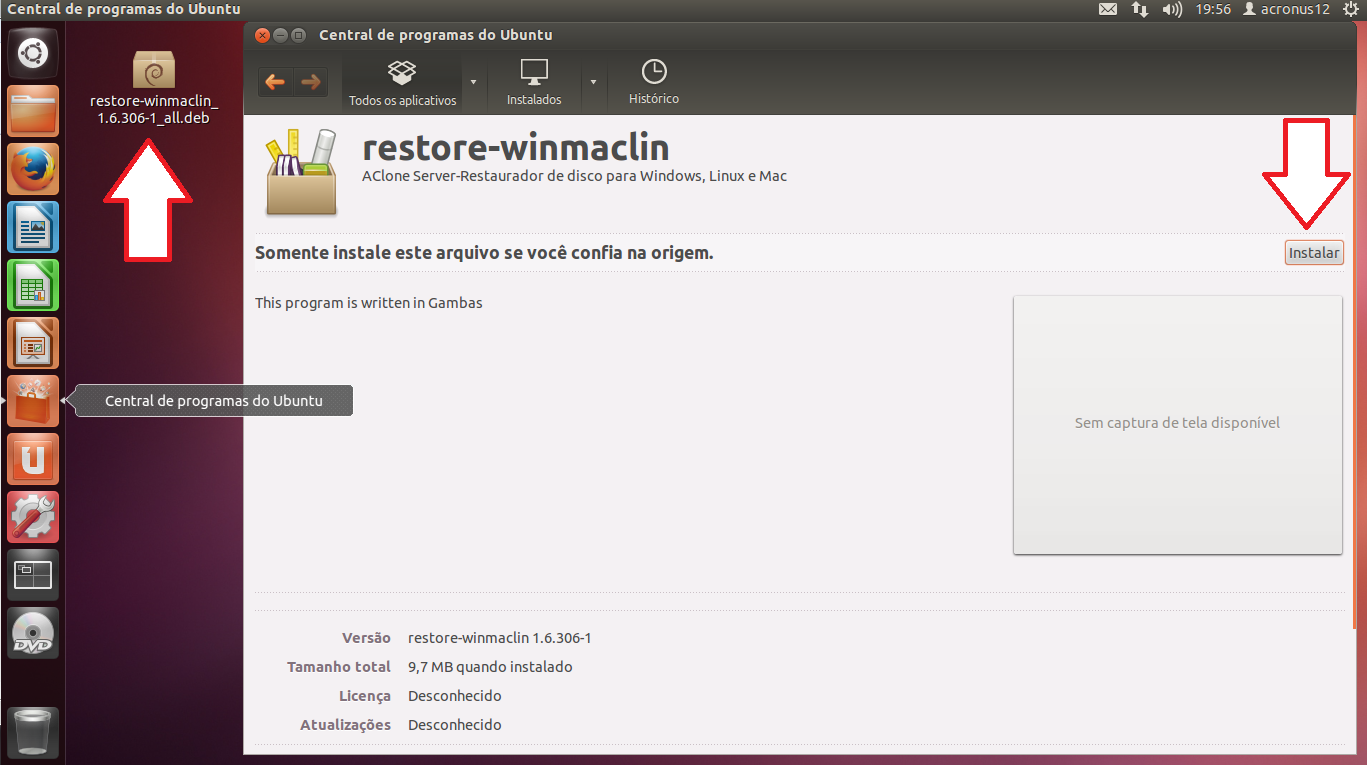The width and height of the screenshot is (1367, 768).
Task: Click the 19:56 clock indicator
Action: click(1213, 9)
